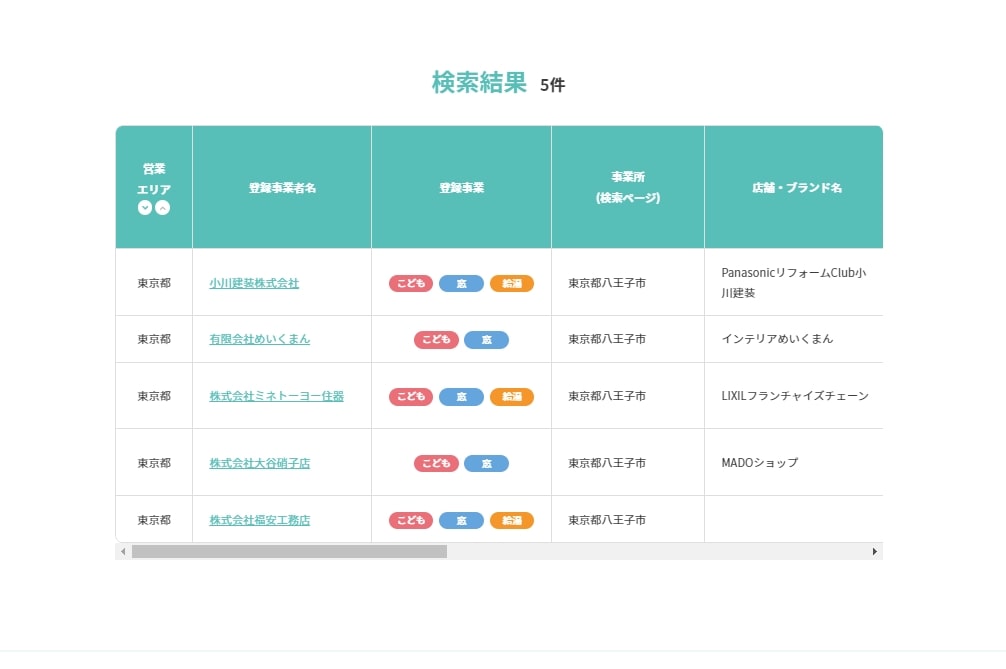Click 東京都八王子市 in 小川建装株式会社 row
The image size is (1006, 669).
point(607,283)
